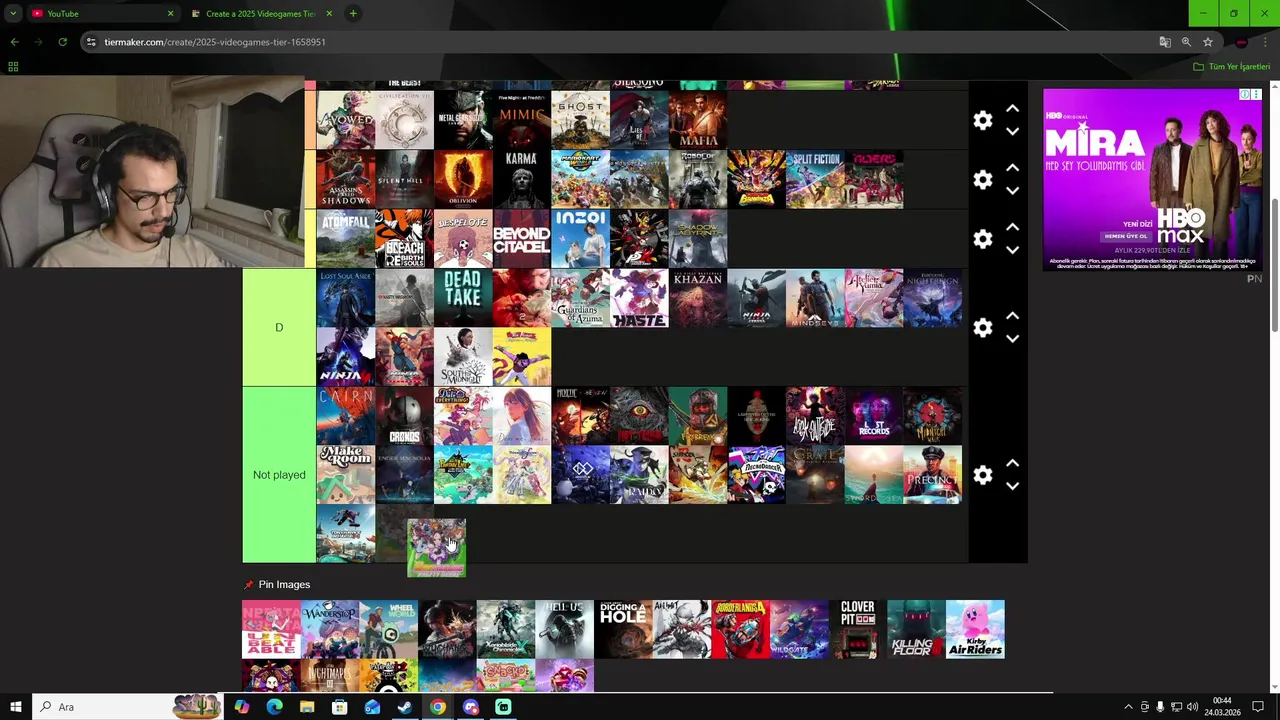Select the Digging a Hole game image
This screenshot has height=720, width=1280.
[623, 629]
